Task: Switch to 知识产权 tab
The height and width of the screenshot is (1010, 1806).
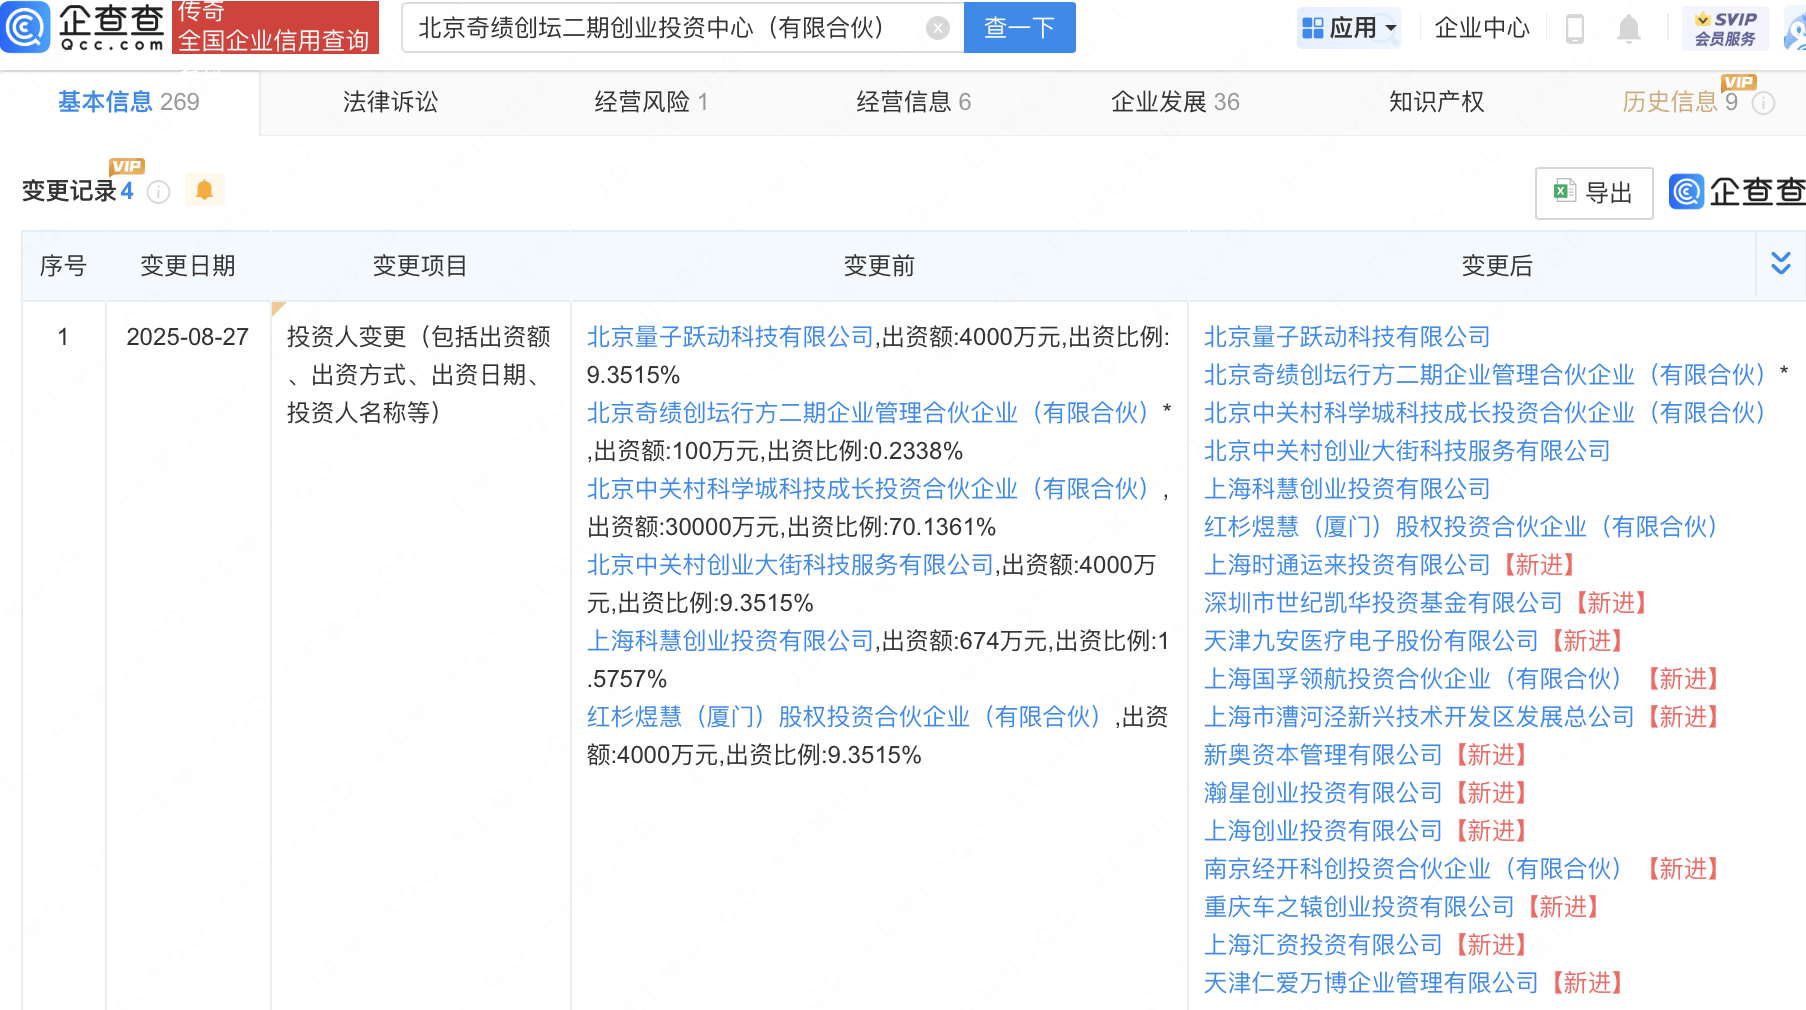Action: pos(1436,102)
